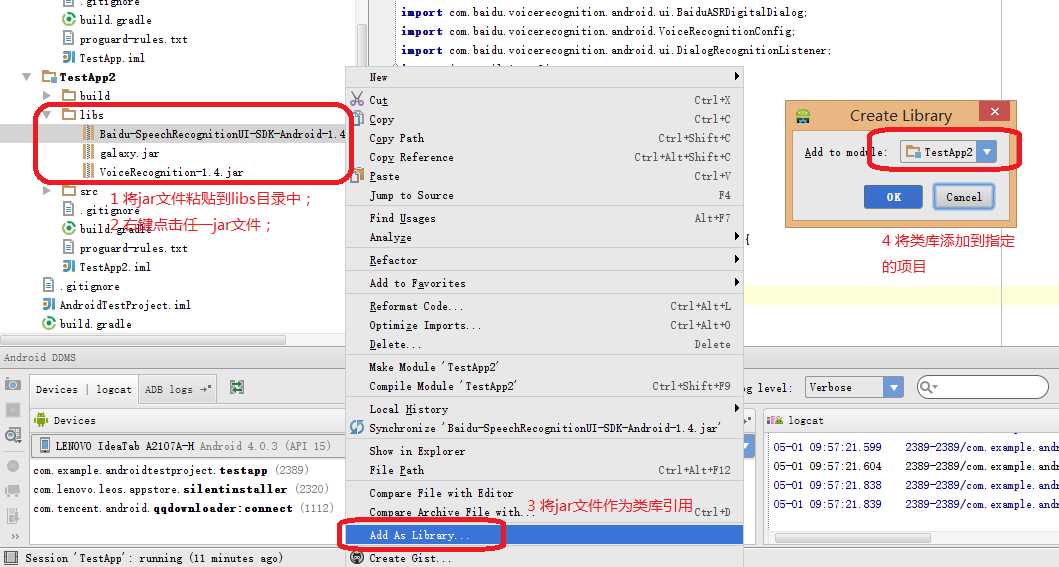Click the pin arrow icon on ADB logs tab
The width and height of the screenshot is (1059, 567).
point(206,389)
